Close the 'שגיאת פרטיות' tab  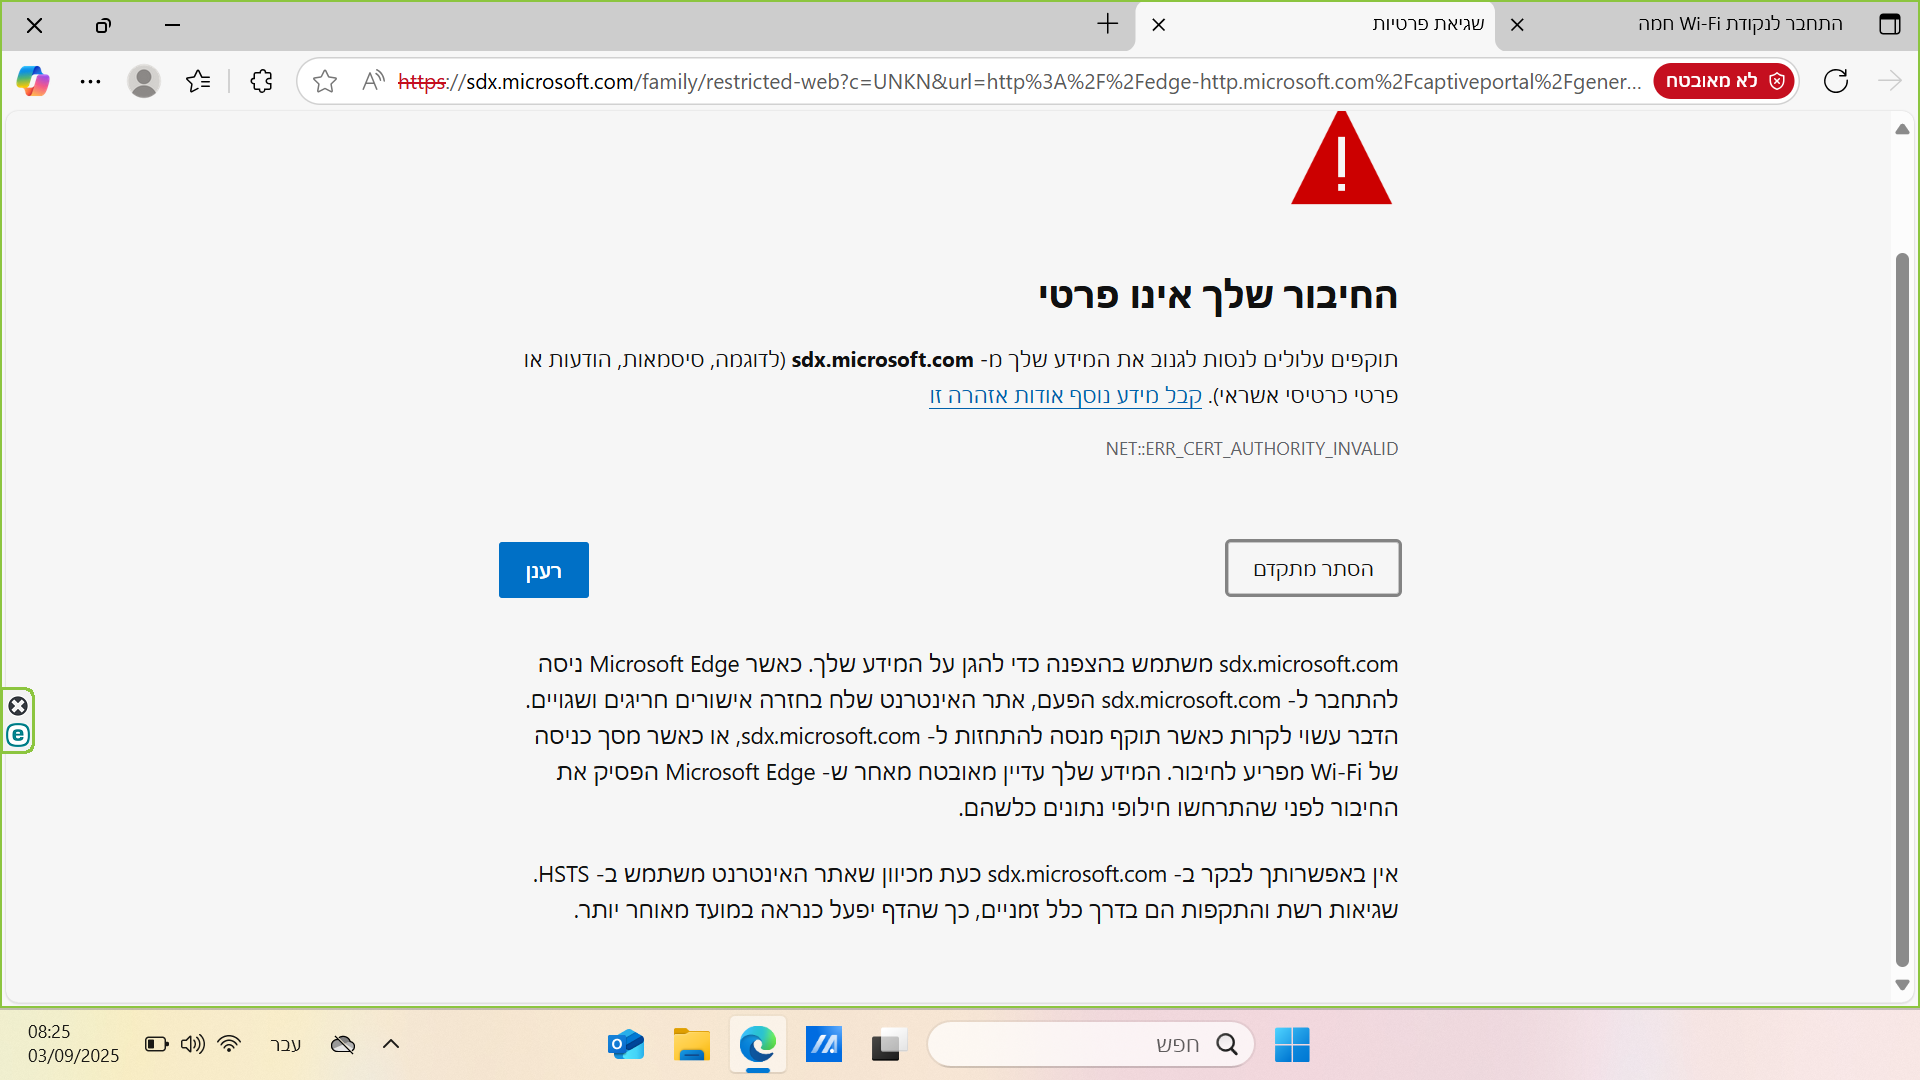click(1159, 25)
